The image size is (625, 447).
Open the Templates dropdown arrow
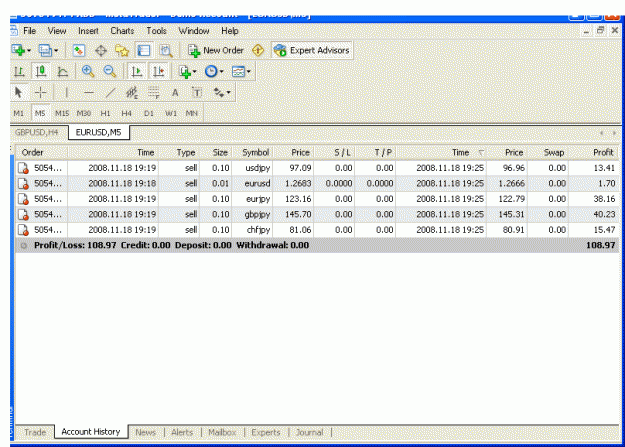pyautogui.click(x=249, y=72)
